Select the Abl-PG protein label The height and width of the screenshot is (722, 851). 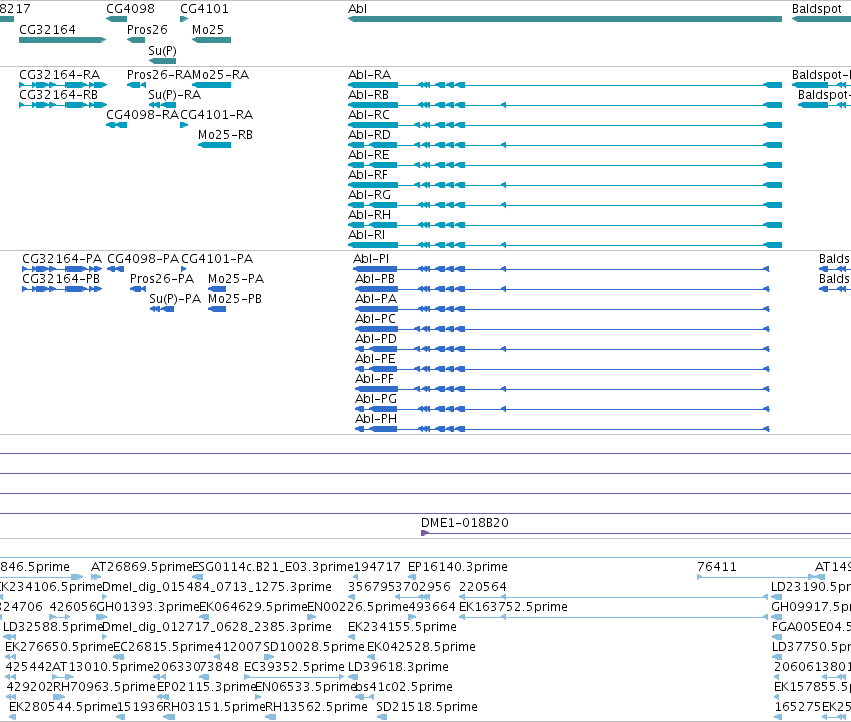click(x=376, y=399)
